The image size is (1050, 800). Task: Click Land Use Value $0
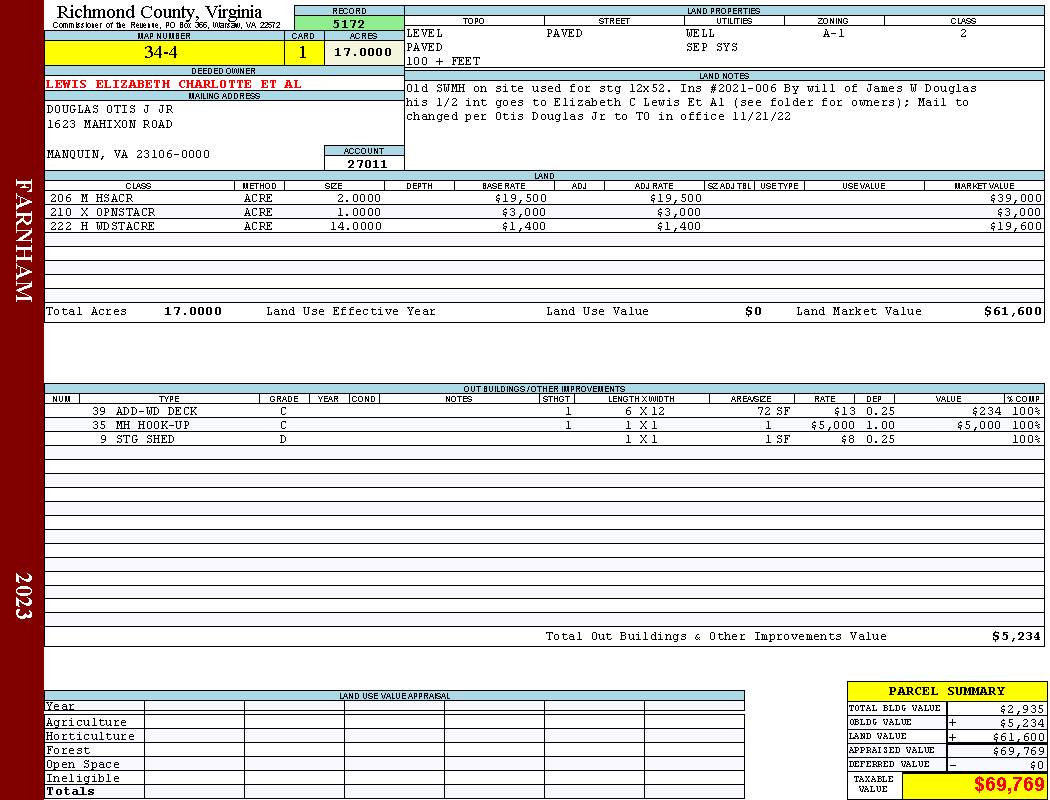tap(753, 311)
